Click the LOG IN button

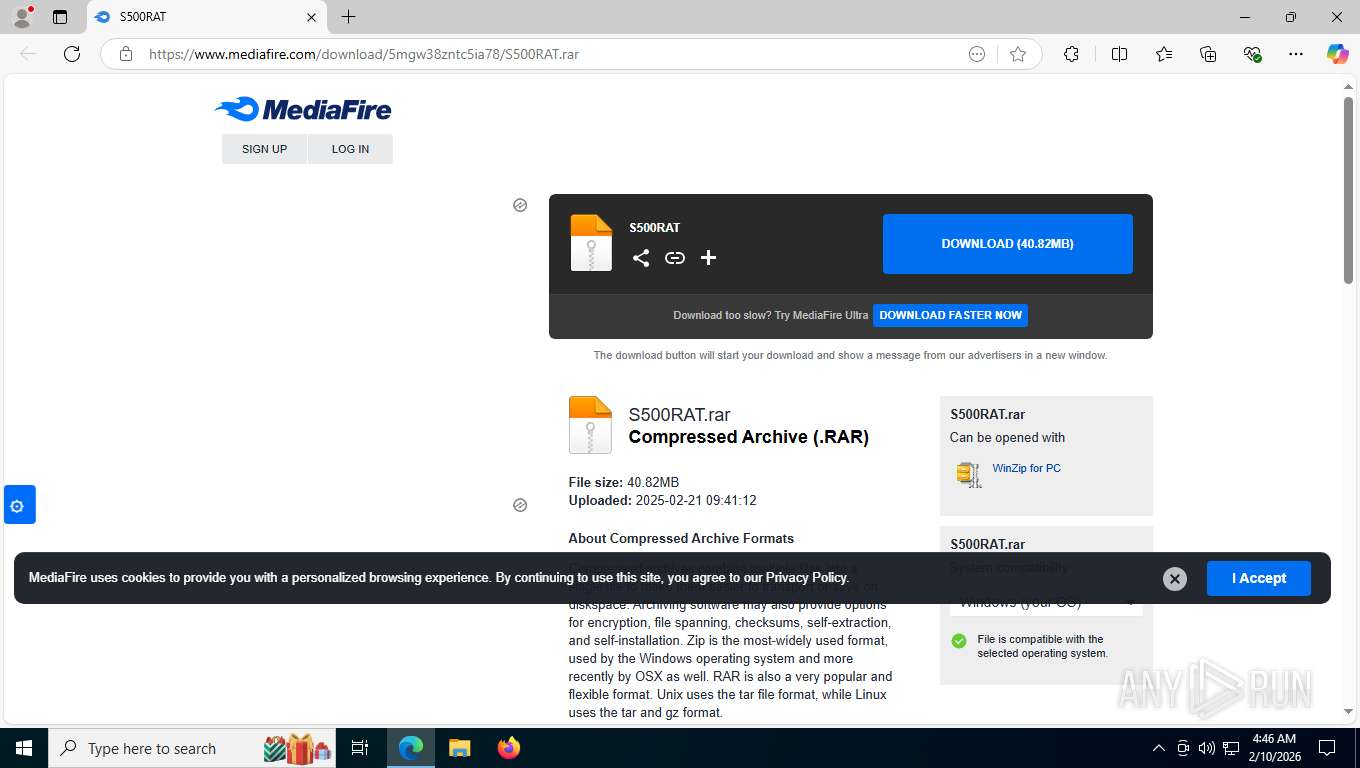click(350, 149)
